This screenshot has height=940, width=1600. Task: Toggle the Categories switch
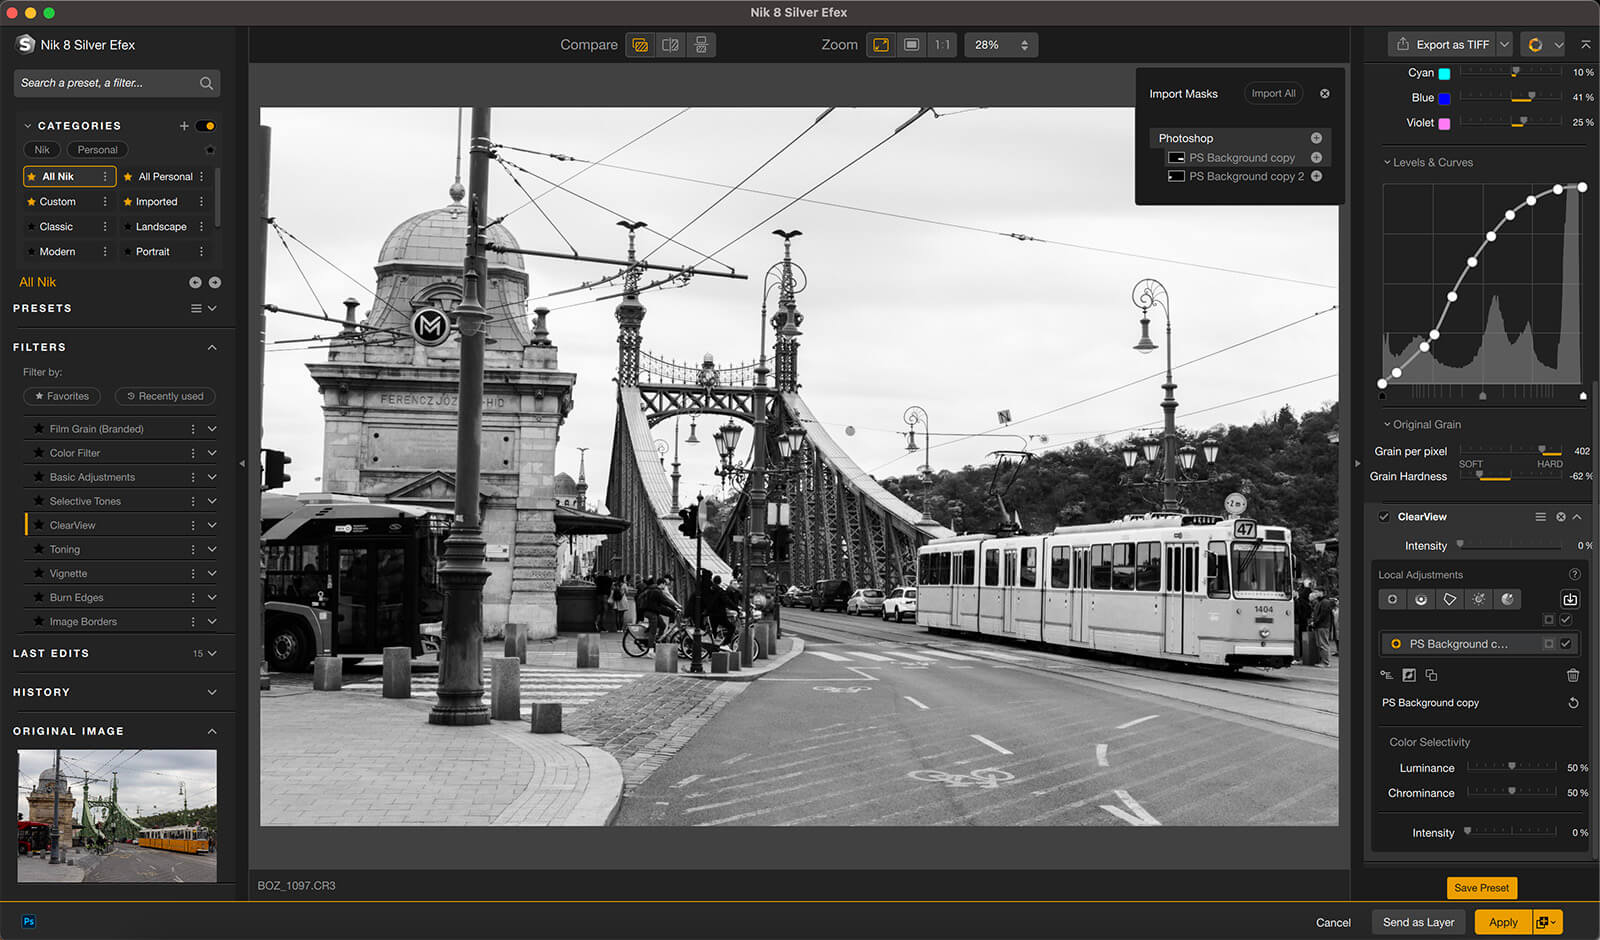pyautogui.click(x=206, y=126)
